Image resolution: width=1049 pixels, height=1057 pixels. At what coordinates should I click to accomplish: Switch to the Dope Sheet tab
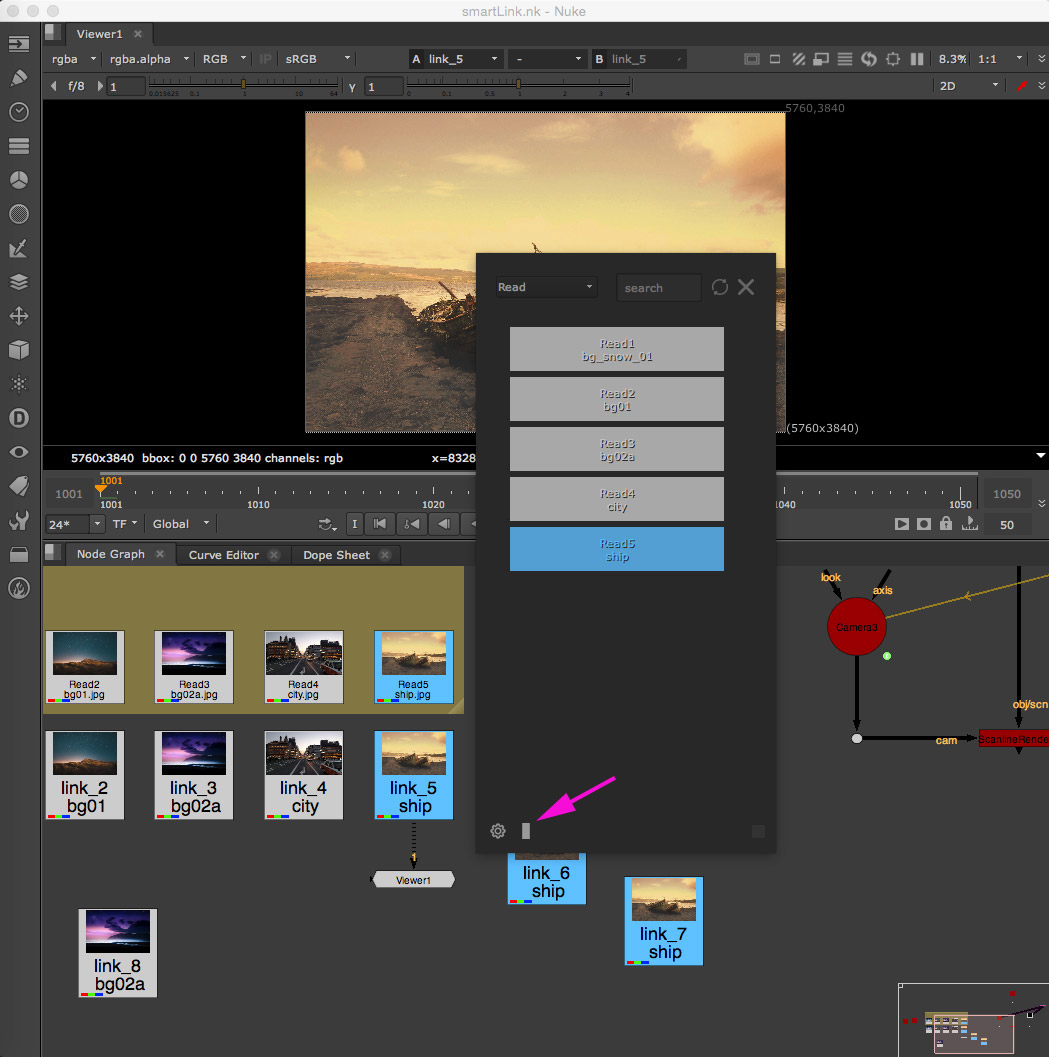tap(336, 555)
